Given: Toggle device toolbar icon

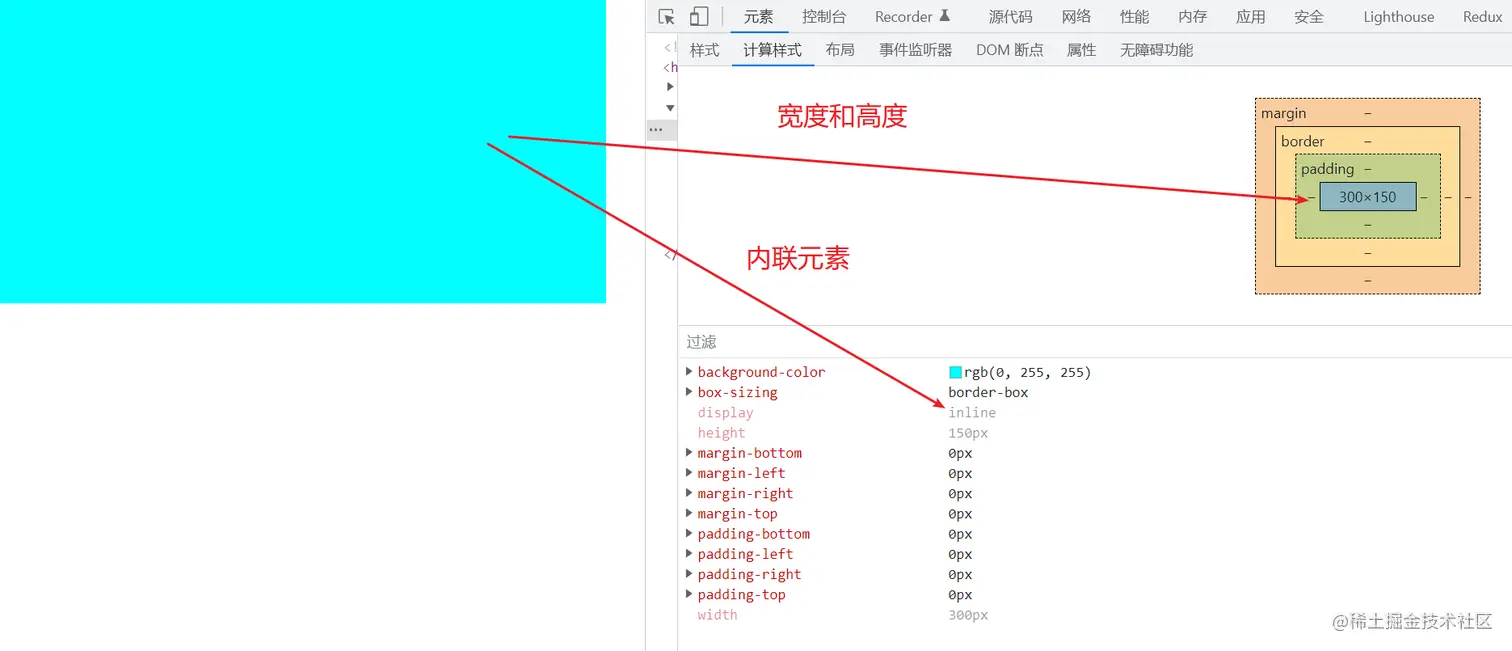Looking at the screenshot, I should click(699, 17).
